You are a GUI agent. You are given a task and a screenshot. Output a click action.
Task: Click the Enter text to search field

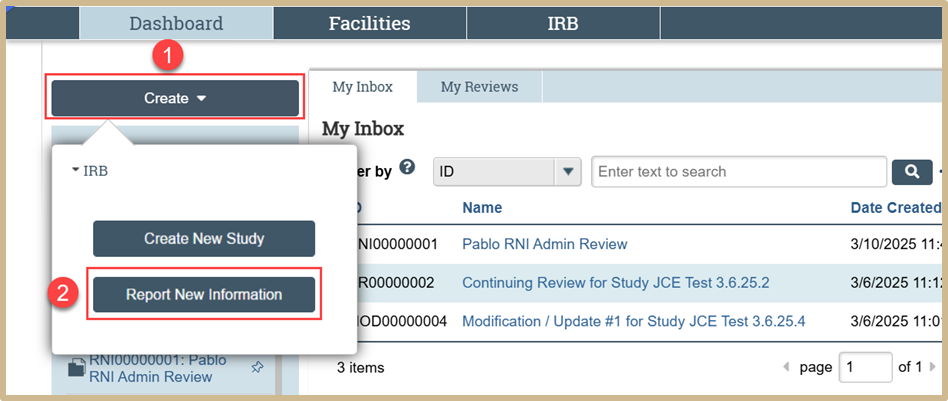pyautogui.click(x=738, y=172)
